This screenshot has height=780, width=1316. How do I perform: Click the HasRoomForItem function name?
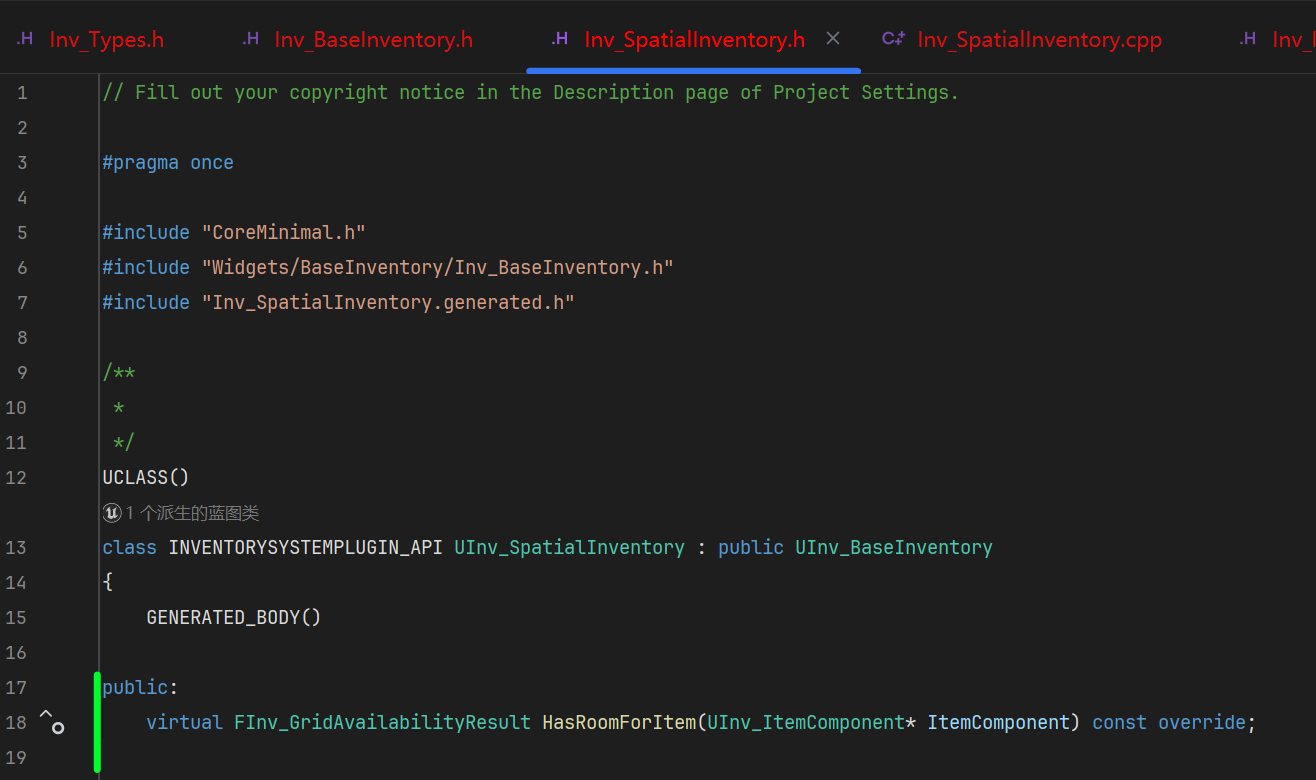pyautogui.click(x=619, y=722)
